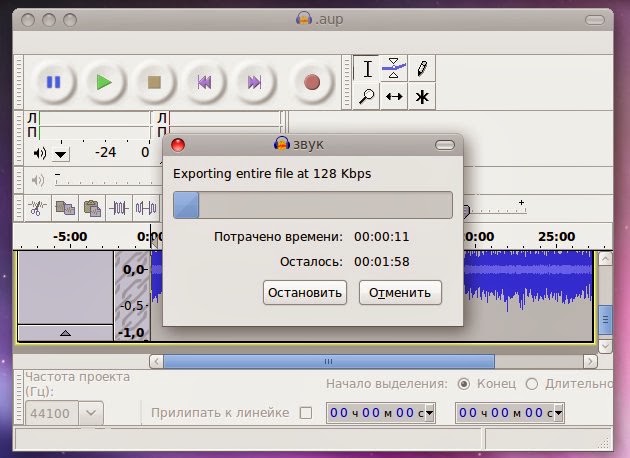
Task: Click the scissors Cut icon
Action: pyautogui.click(x=38, y=208)
